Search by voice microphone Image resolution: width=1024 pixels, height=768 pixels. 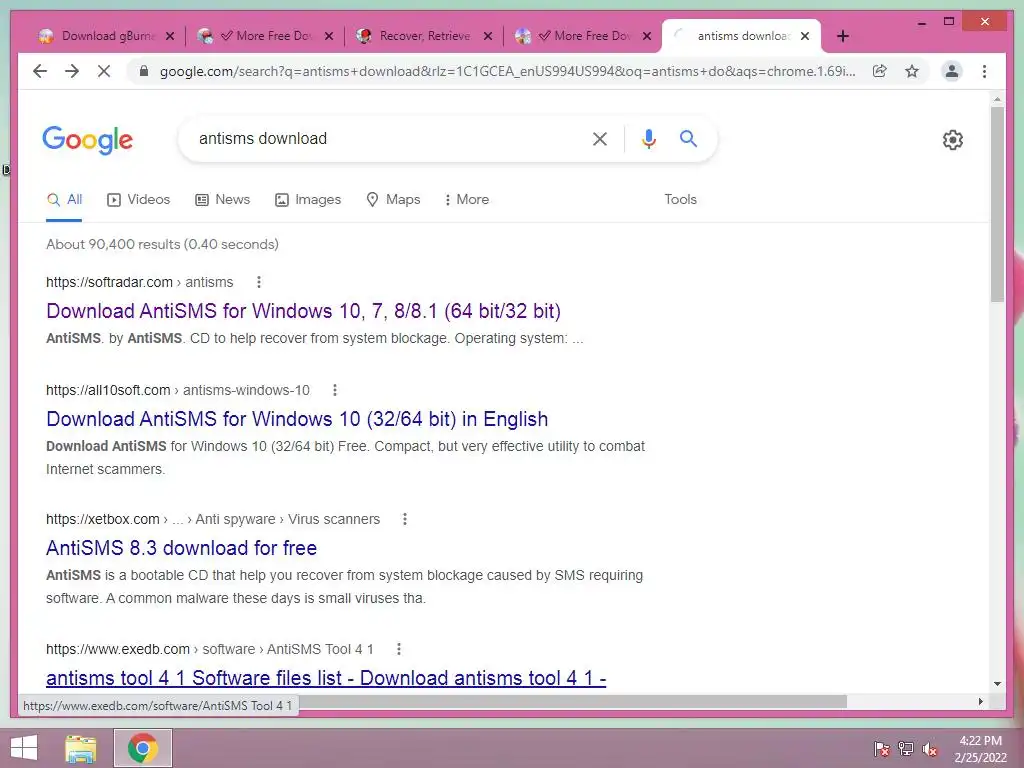pos(648,138)
